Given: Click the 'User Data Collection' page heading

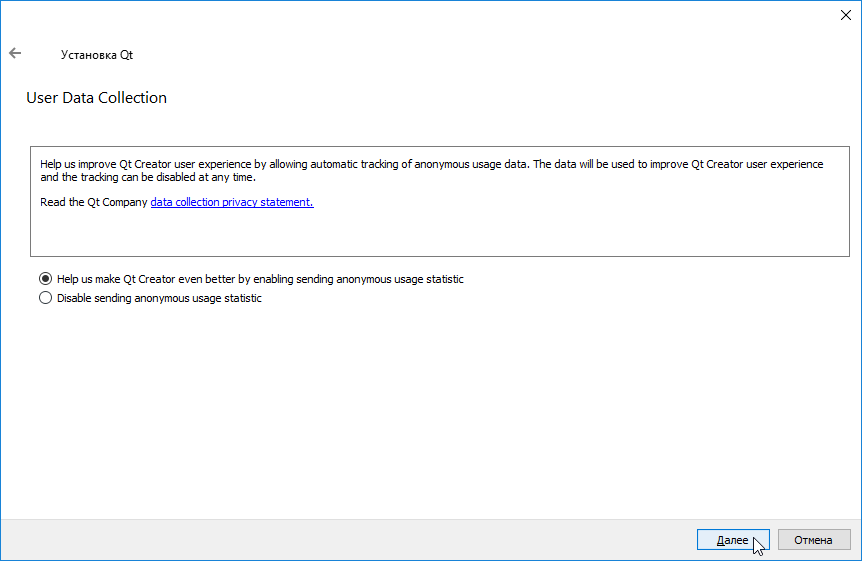Looking at the screenshot, I should tap(96, 98).
